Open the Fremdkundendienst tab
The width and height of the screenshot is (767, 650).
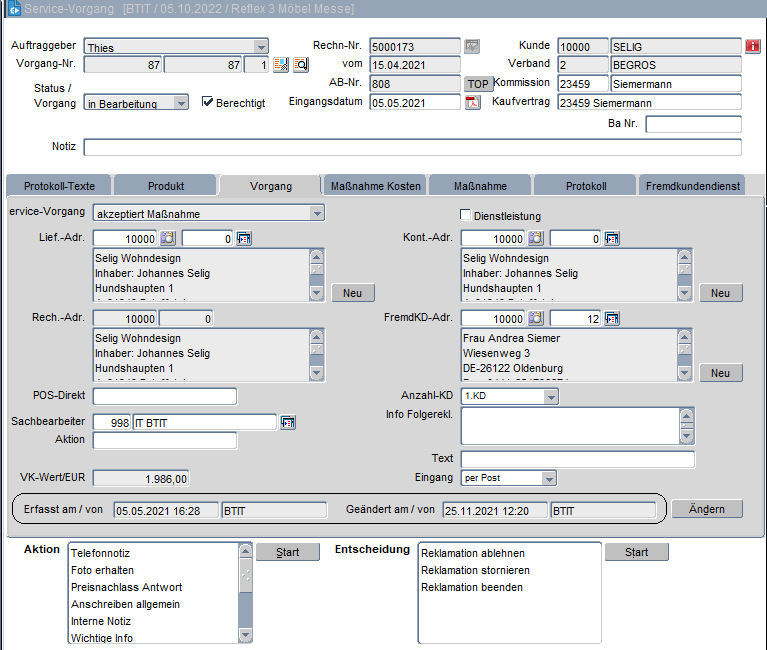click(x=693, y=186)
